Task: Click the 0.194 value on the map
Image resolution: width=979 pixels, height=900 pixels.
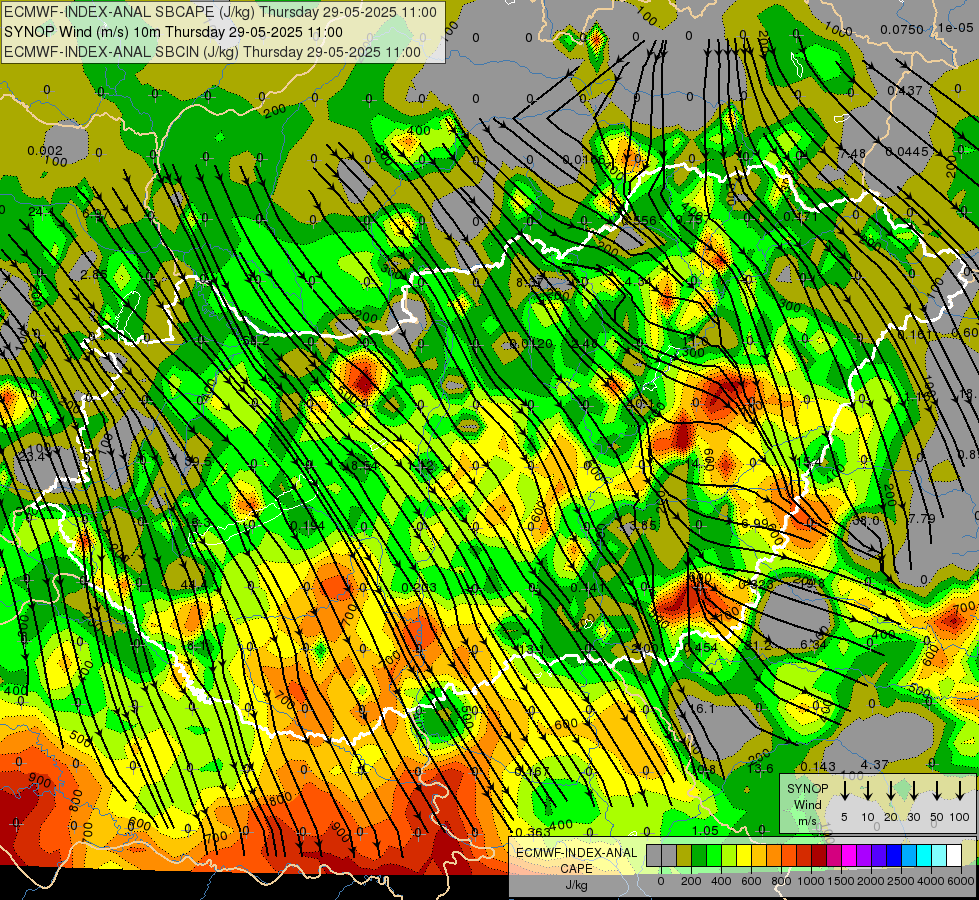Action: point(308,526)
